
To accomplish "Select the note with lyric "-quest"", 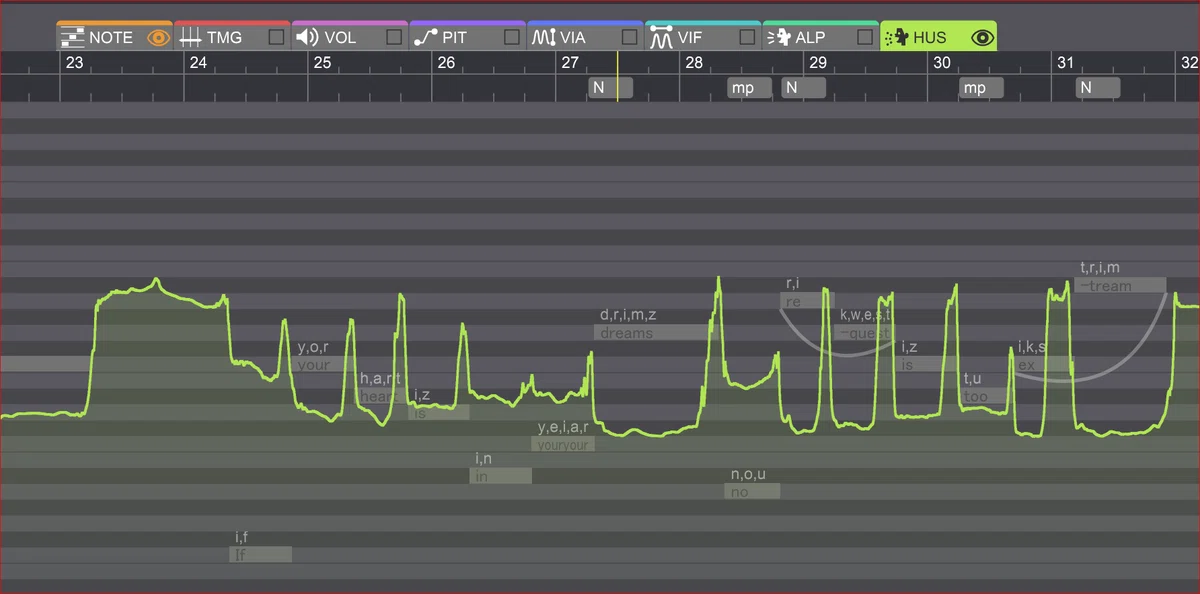I will coord(865,333).
